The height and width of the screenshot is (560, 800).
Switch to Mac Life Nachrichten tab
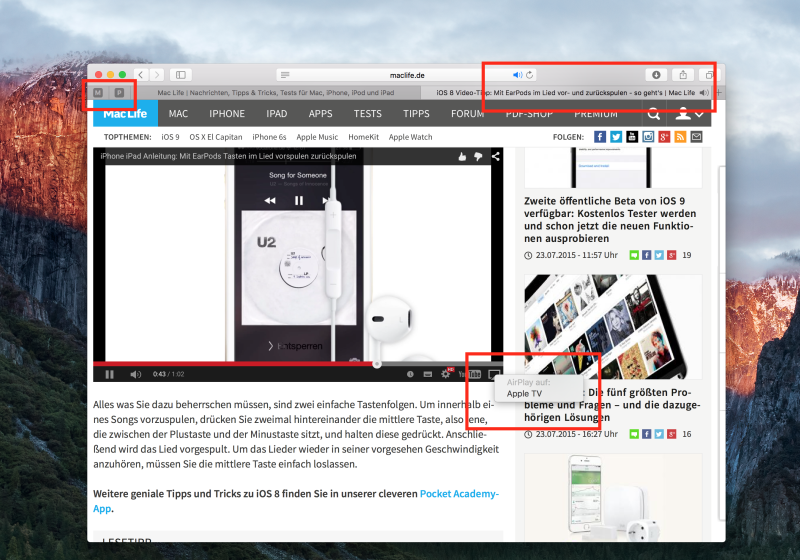click(276, 92)
